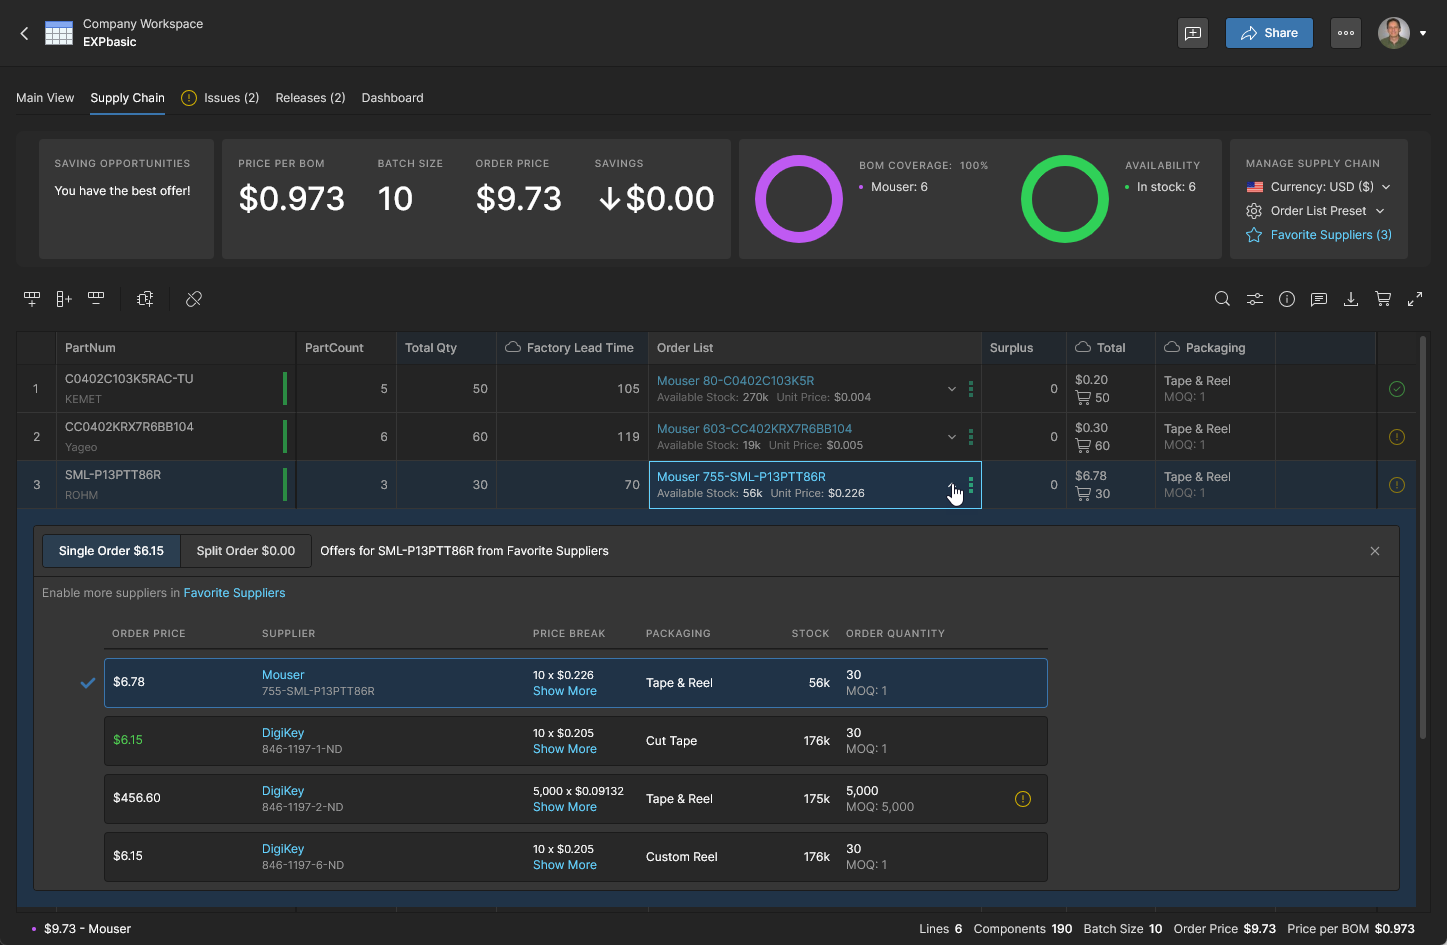Viewport: 1447px width, 945px height.
Task: Click the blue Share button
Action: pos(1269,33)
